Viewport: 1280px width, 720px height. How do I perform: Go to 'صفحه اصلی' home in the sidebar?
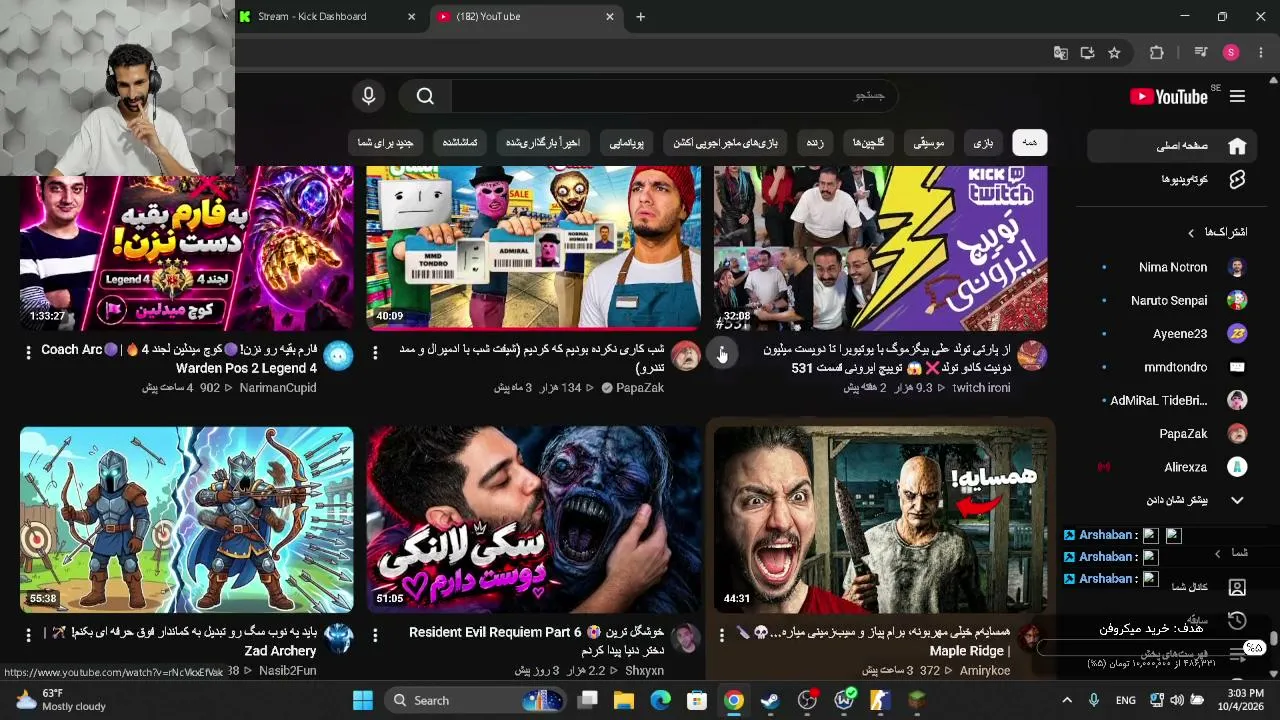(1174, 146)
